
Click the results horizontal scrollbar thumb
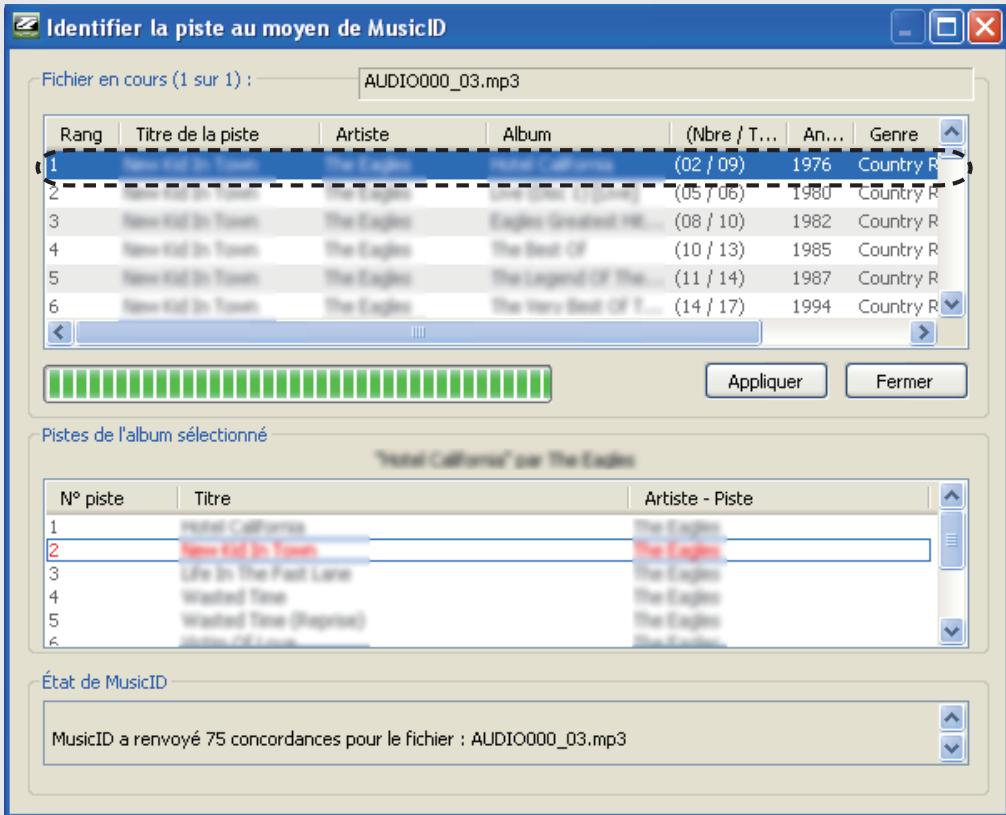[x=418, y=332]
